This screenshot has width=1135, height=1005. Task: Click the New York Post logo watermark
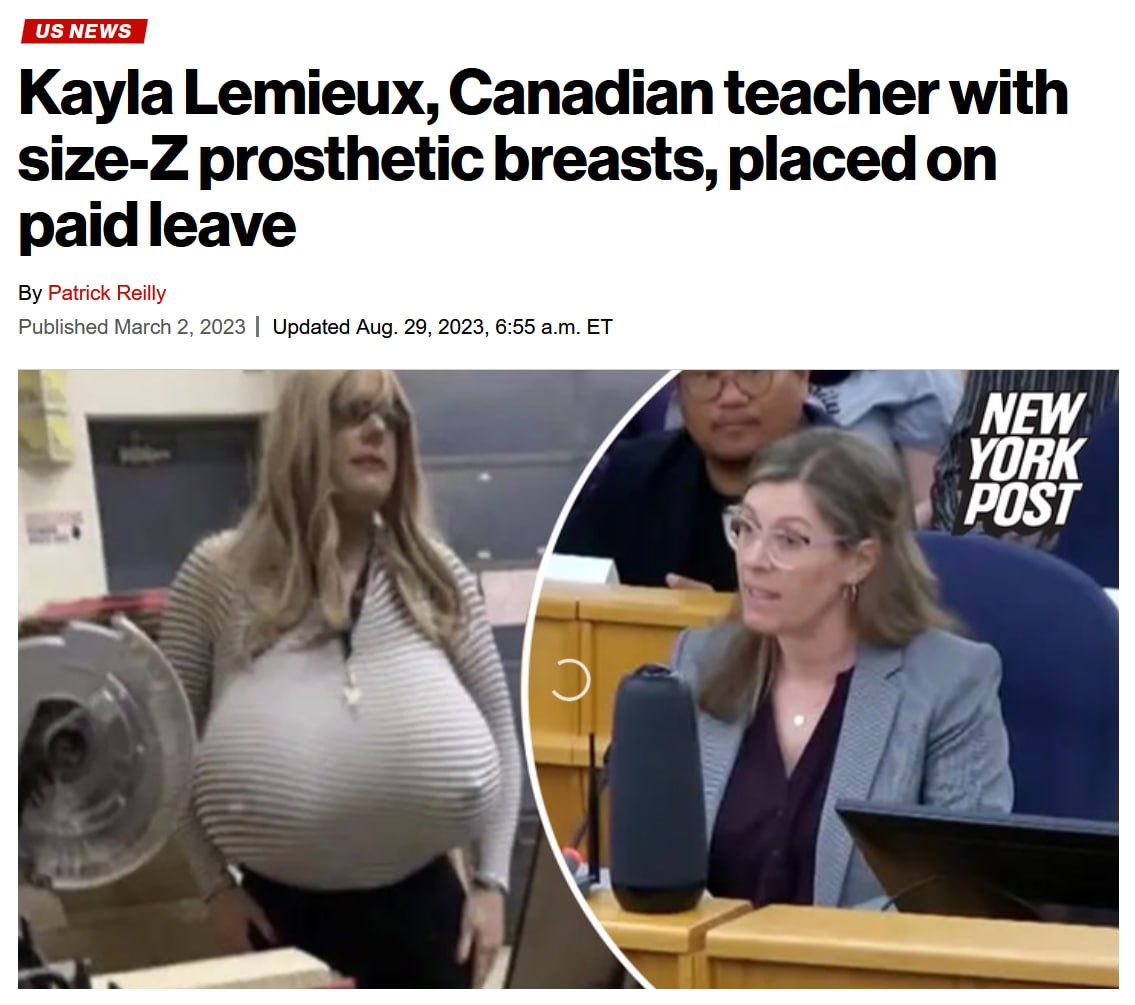[1024, 460]
